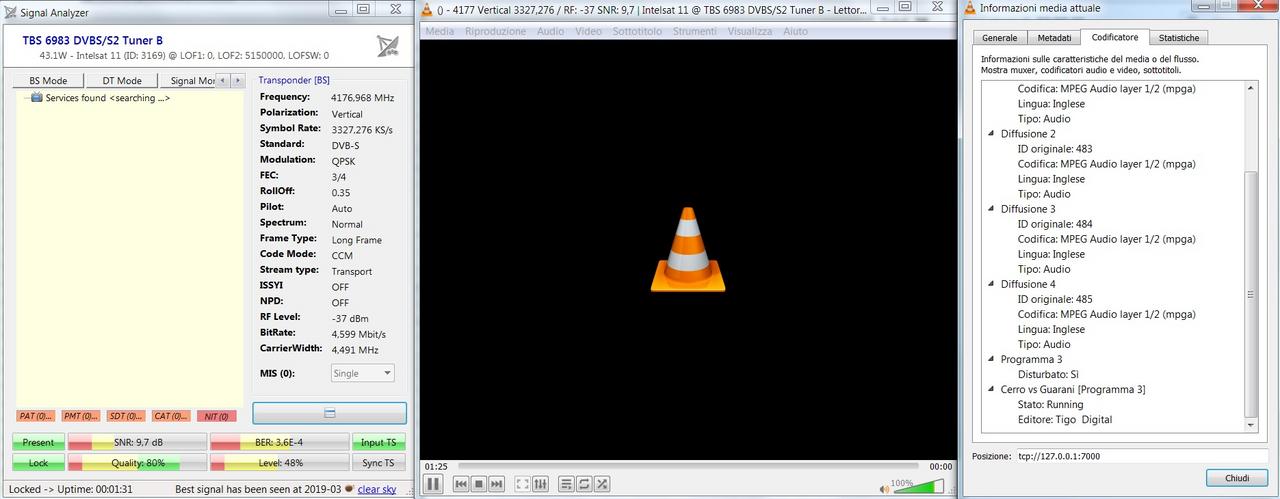The image size is (1280, 499).
Task: Click the Lock status indicator
Action: (39, 463)
